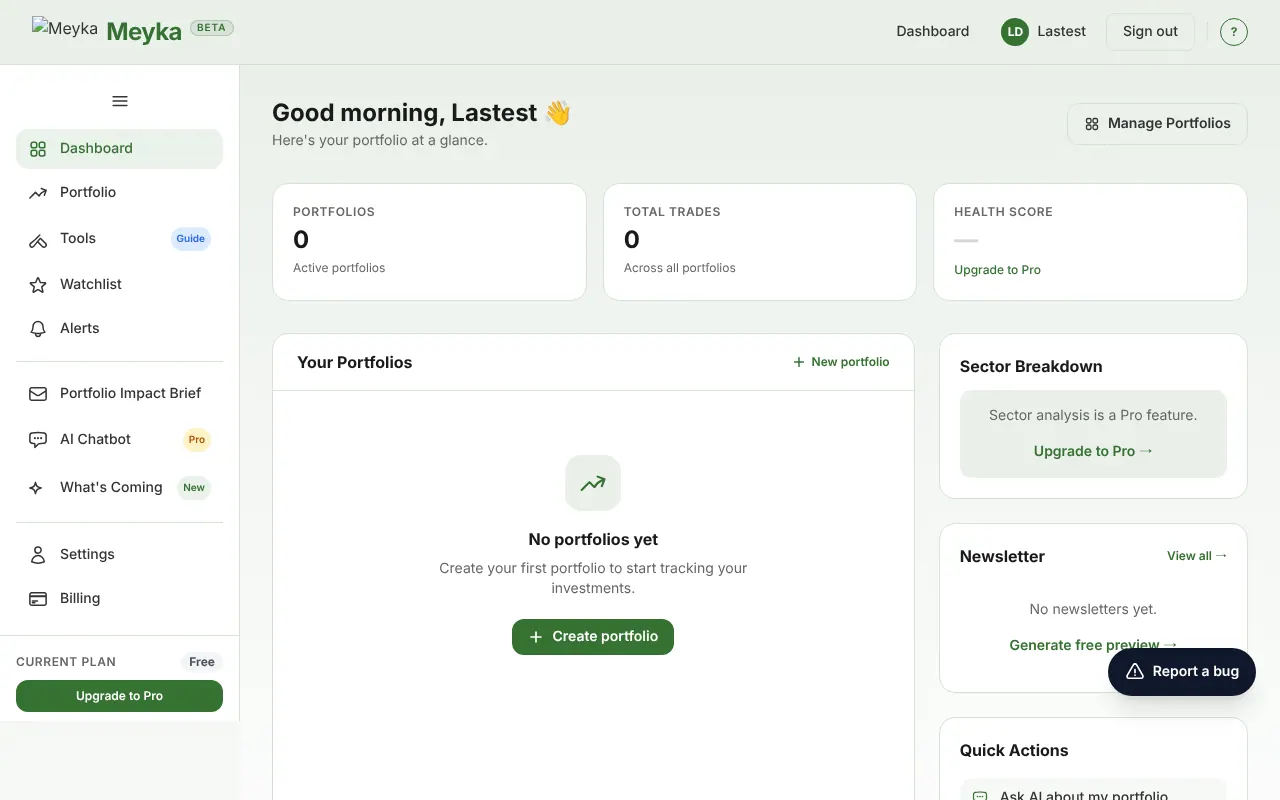Click the What's Coming sparkle icon

[36, 488]
